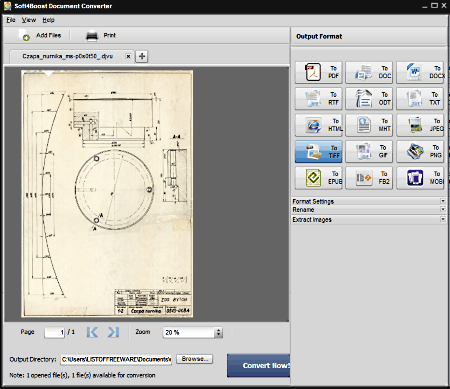
Task: Expand the Format Settings section
Action: [369, 201]
